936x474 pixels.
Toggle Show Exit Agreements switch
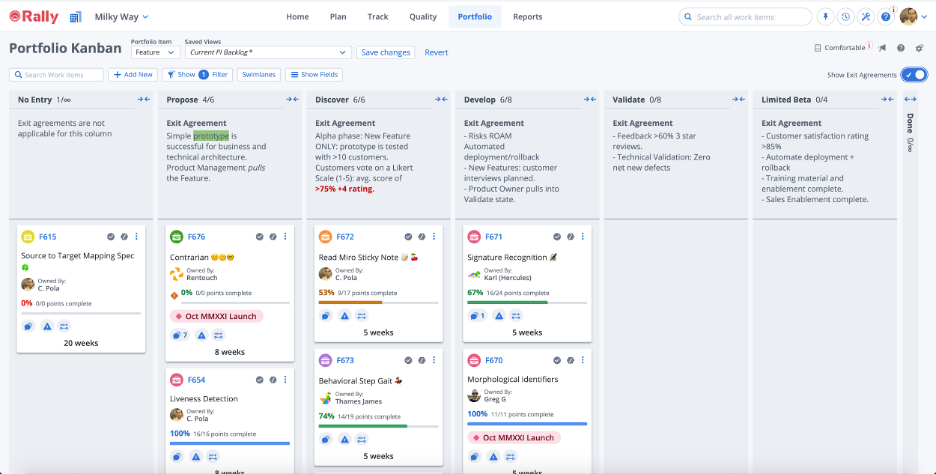pyautogui.click(x=913, y=75)
